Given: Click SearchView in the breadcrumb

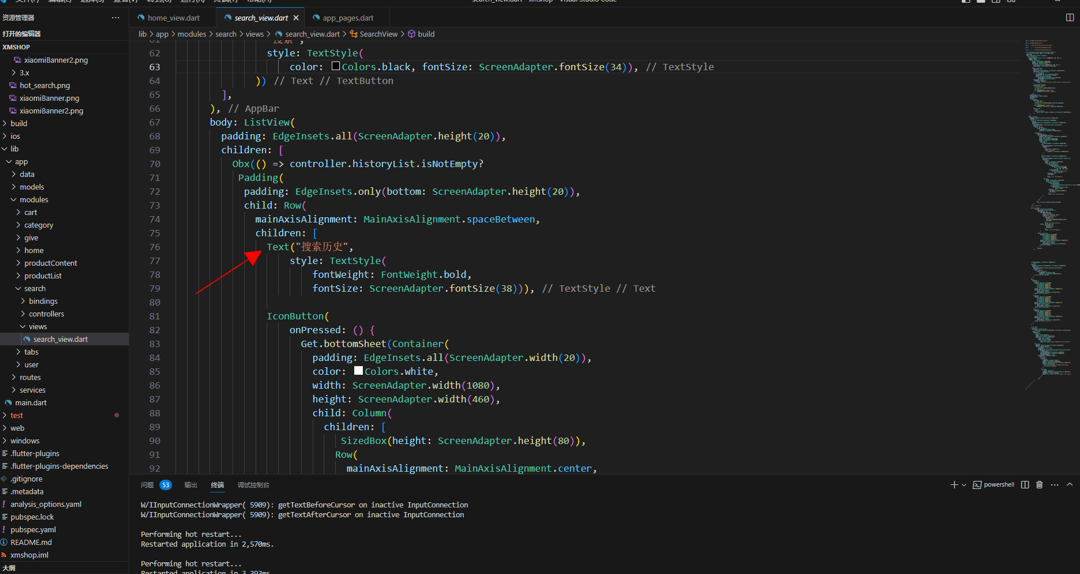Looking at the screenshot, I should pyautogui.click(x=378, y=34).
